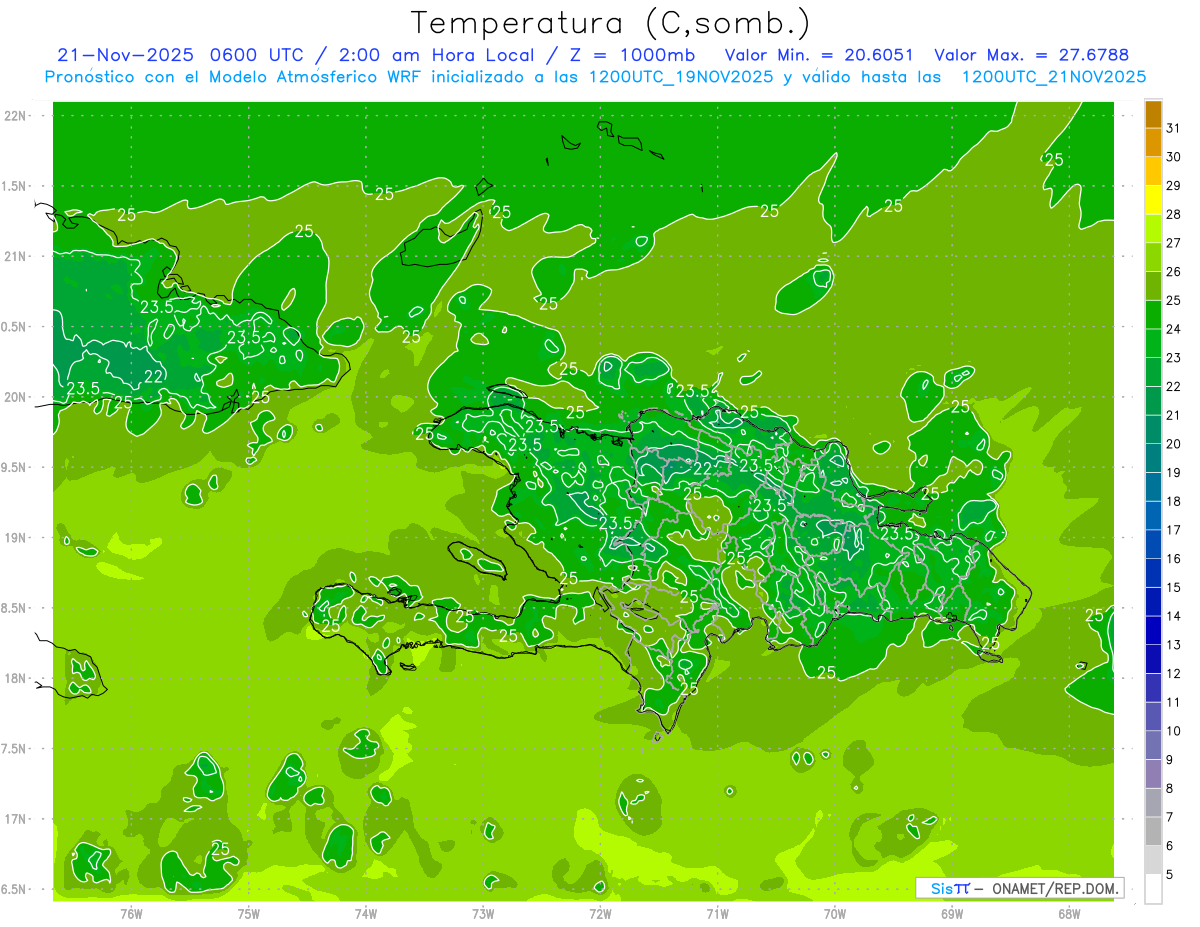1200x927 pixels.
Task: Click the orange legend swatch between 30 and 31
Action: point(1153,142)
